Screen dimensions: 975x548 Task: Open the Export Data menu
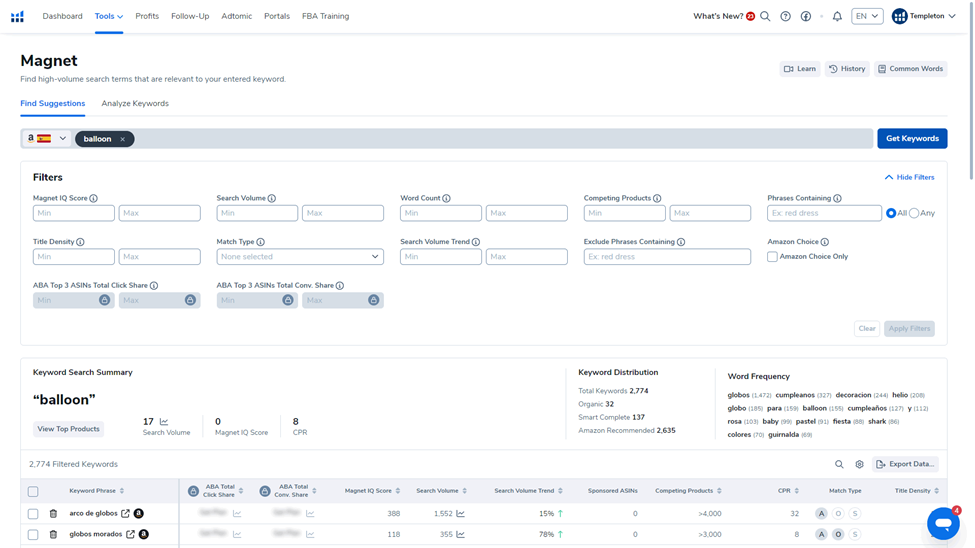click(x=905, y=464)
